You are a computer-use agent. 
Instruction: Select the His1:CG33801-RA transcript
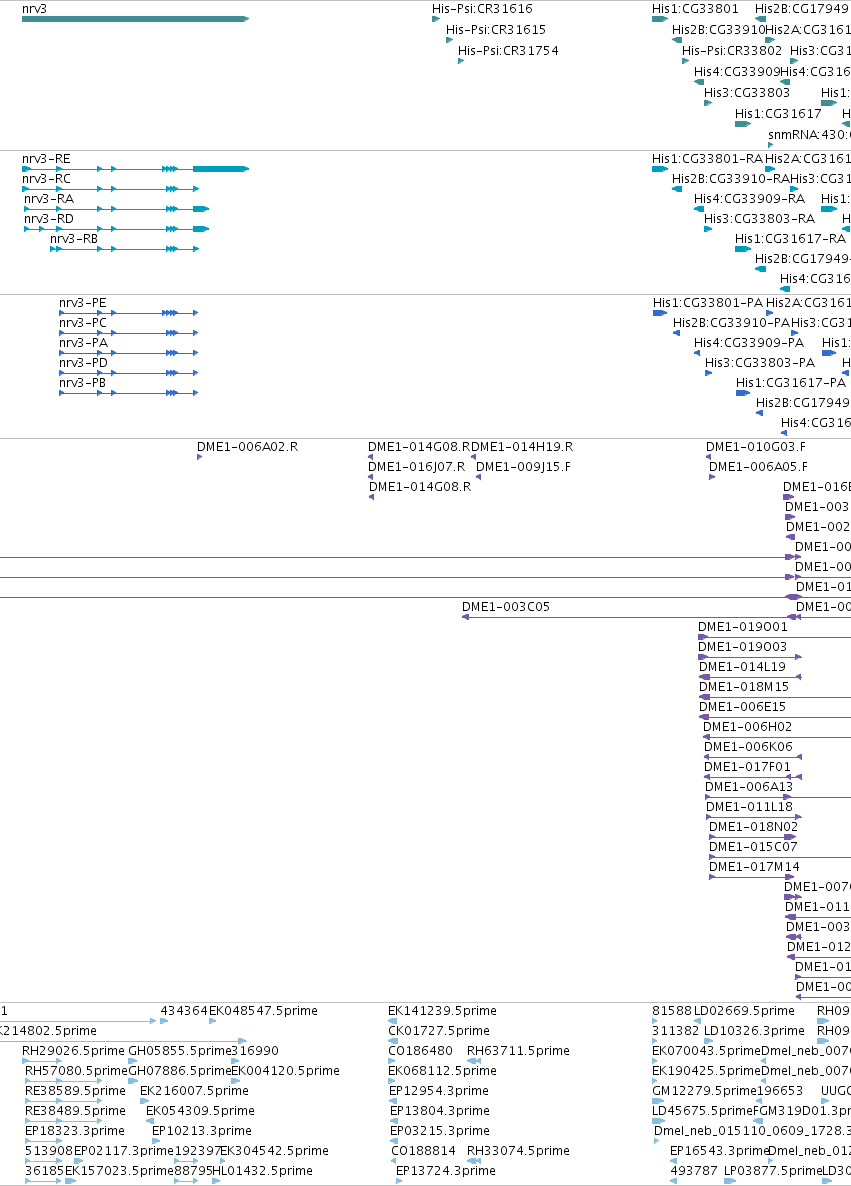point(660,169)
